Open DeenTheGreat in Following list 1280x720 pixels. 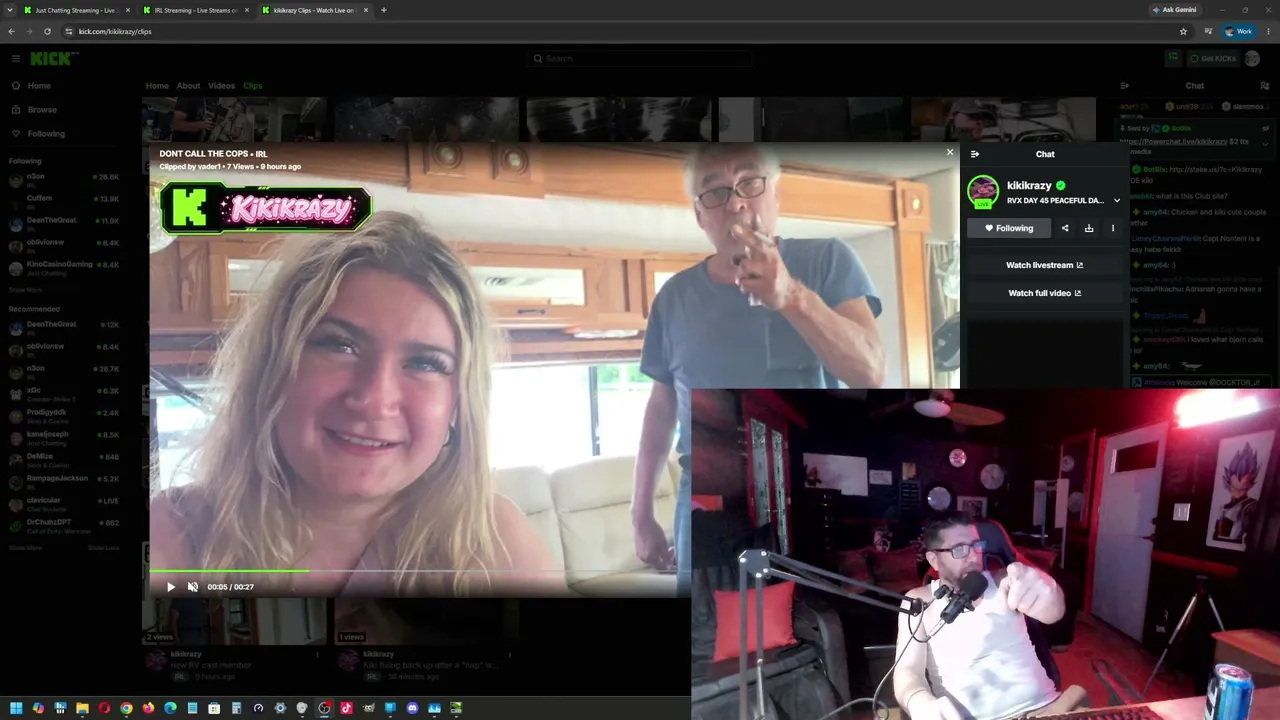[x=64, y=224]
